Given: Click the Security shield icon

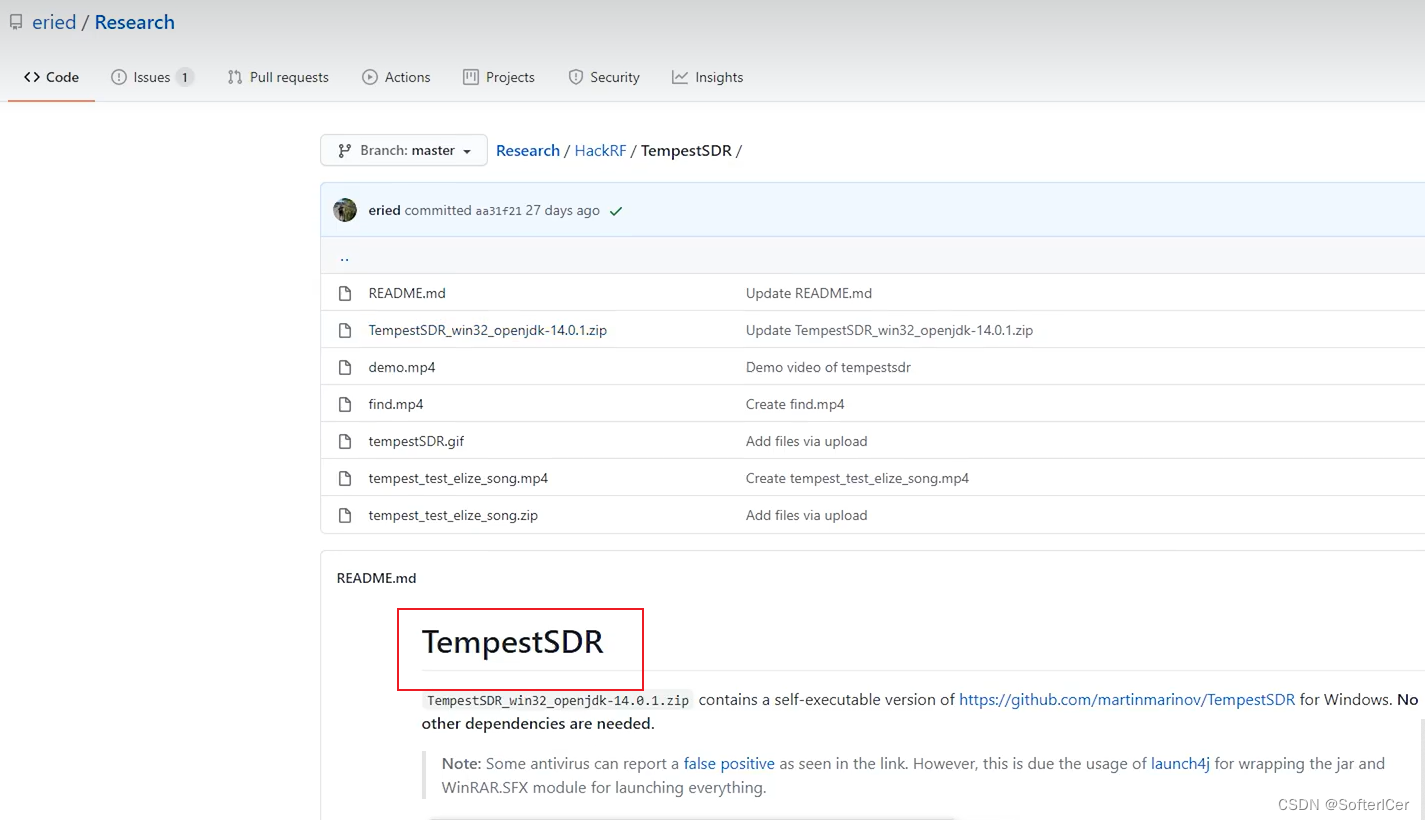Looking at the screenshot, I should click(577, 76).
